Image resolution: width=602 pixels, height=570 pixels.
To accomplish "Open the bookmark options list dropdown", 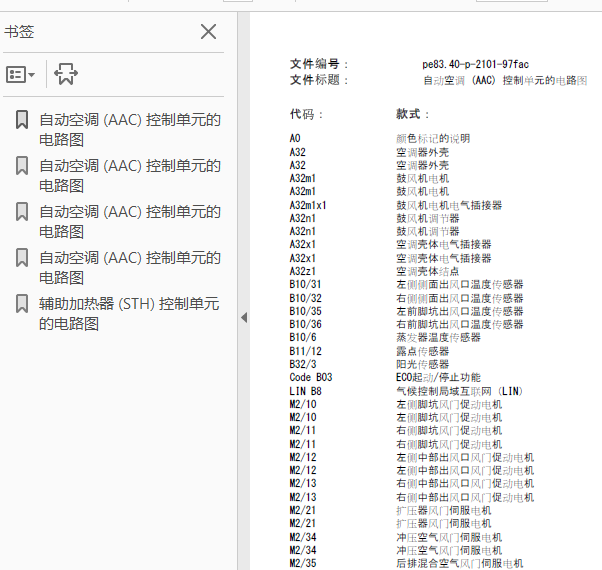I will click(20, 74).
